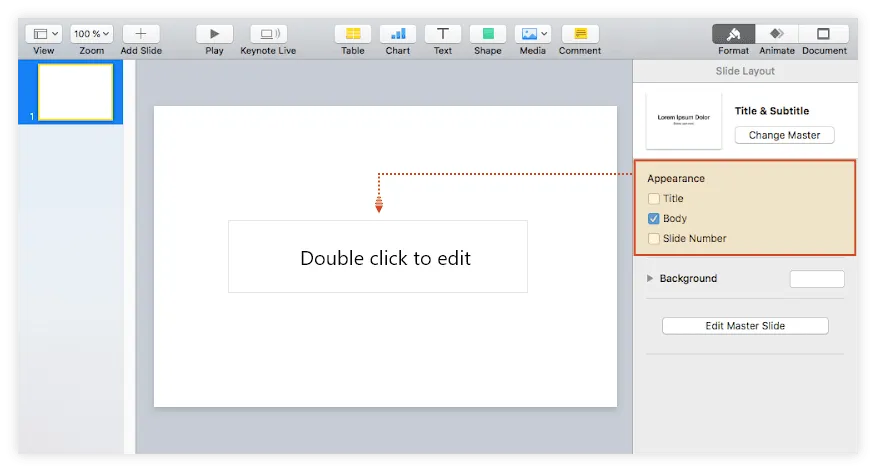Open the Background color swatch
This screenshot has width=876, height=472.
(817, 279)
